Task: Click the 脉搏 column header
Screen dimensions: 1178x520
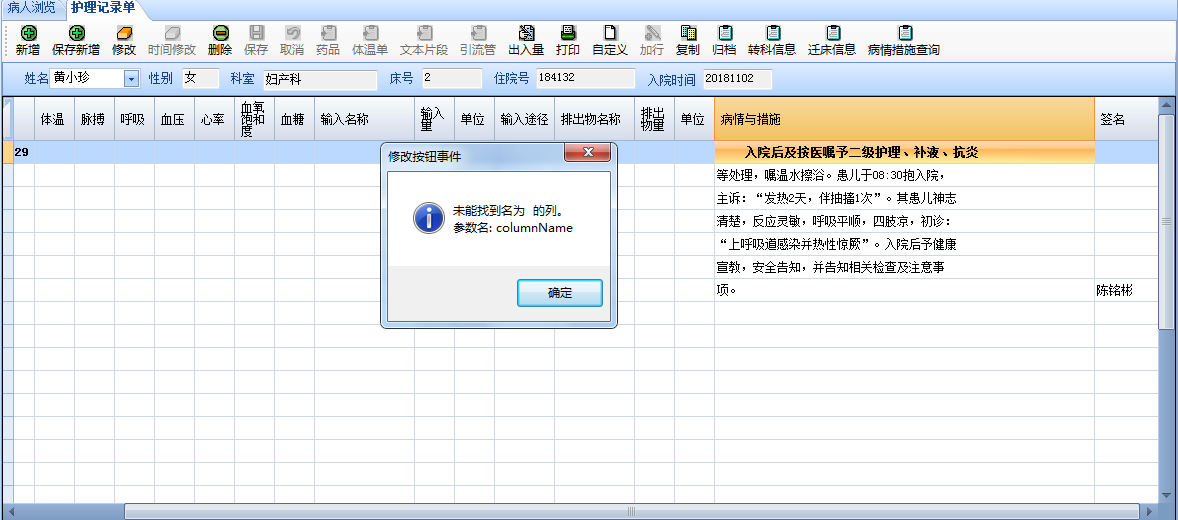Action: pos(94,119)
